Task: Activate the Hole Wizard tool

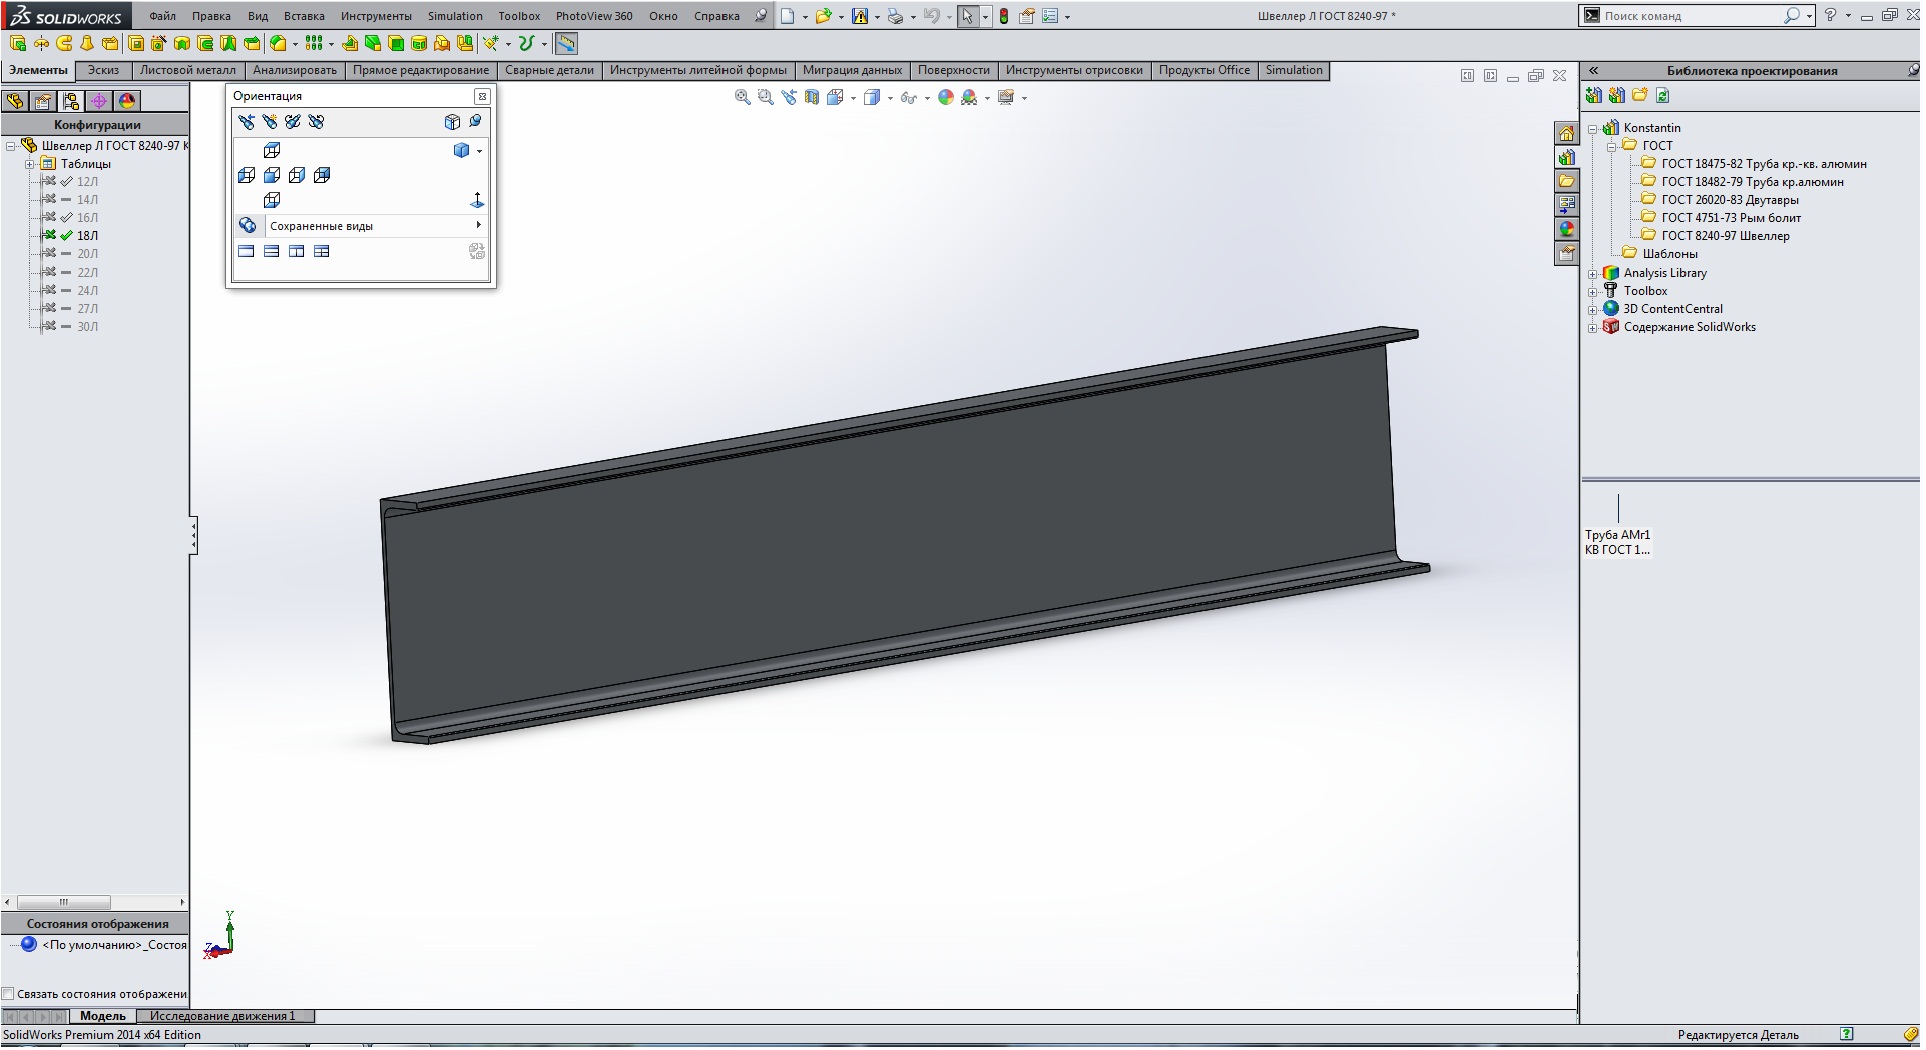Action: point(157,43)
